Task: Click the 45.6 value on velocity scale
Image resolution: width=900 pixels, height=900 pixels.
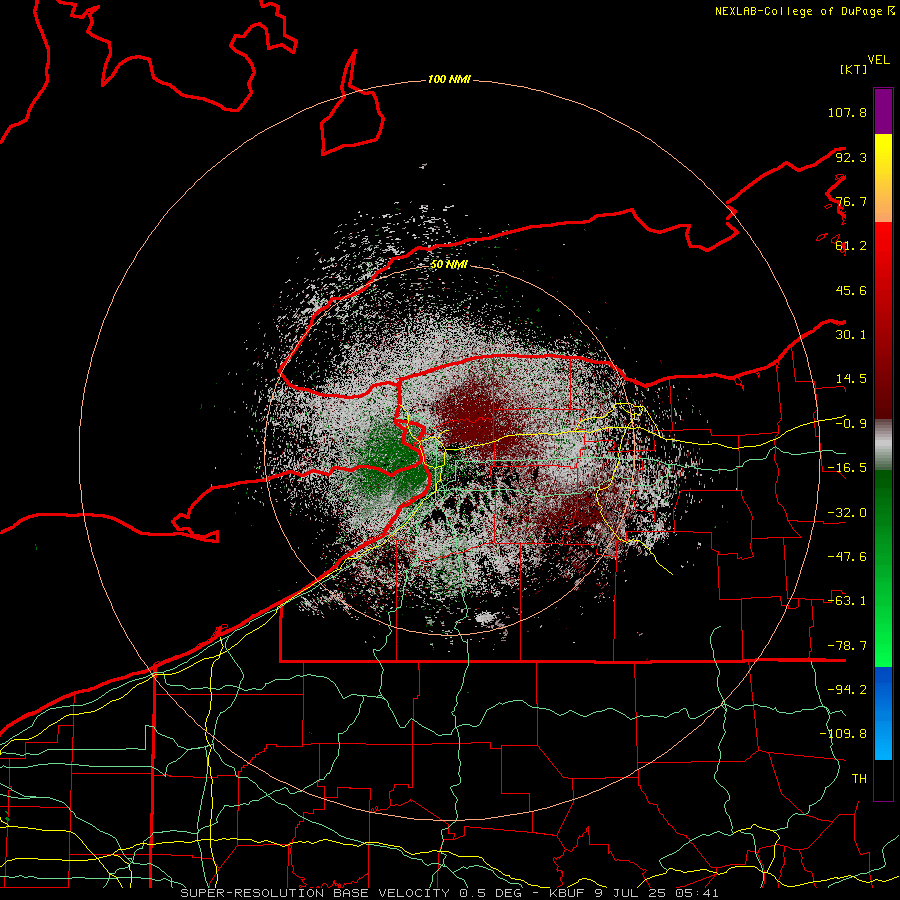Action: 851,290
